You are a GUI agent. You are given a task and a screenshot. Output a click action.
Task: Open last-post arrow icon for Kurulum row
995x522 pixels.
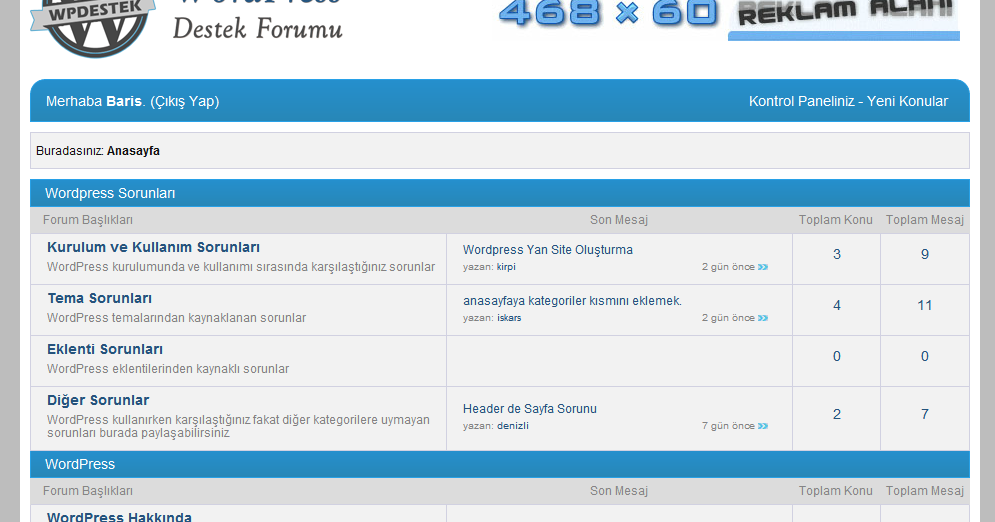[x=763, y=267]
